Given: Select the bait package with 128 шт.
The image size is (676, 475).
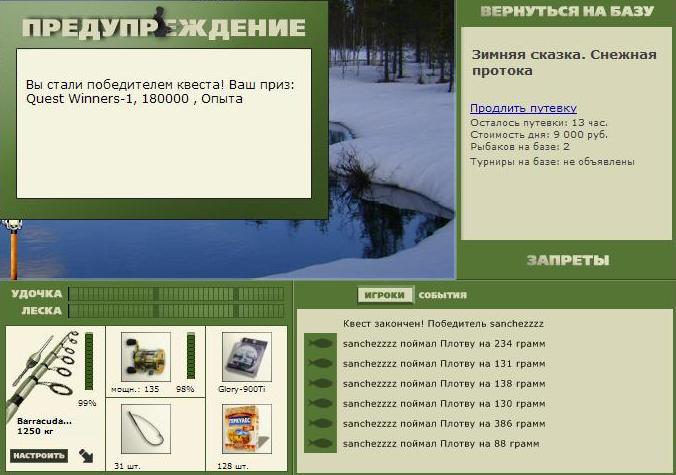Looking at the screenshot, I should [247, 428].
